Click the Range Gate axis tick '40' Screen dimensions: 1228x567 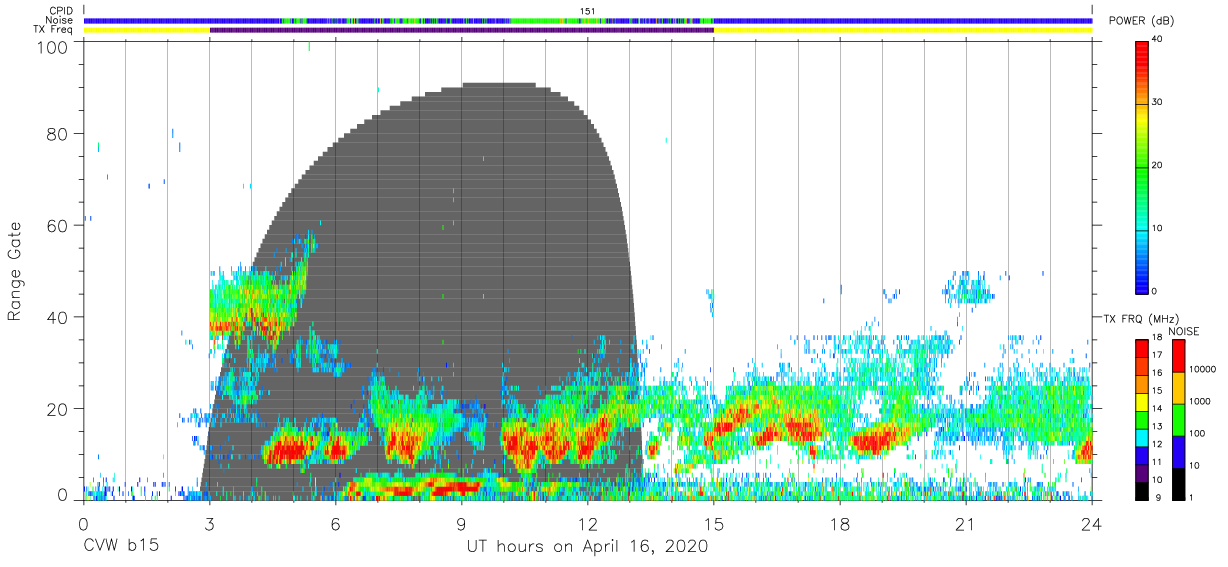[x=57, y=317]
